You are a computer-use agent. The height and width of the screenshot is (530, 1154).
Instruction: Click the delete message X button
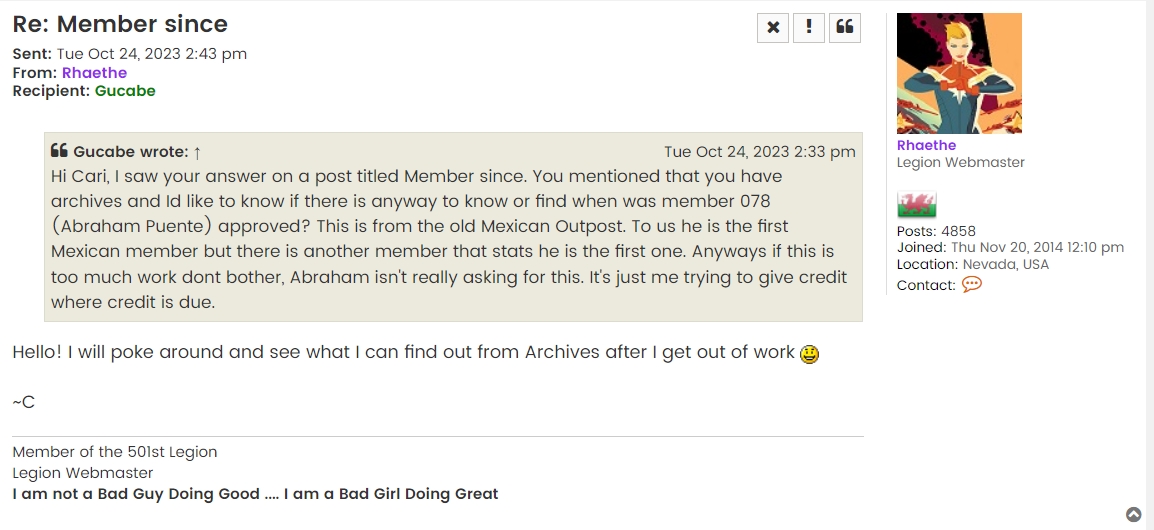point(773,28)
